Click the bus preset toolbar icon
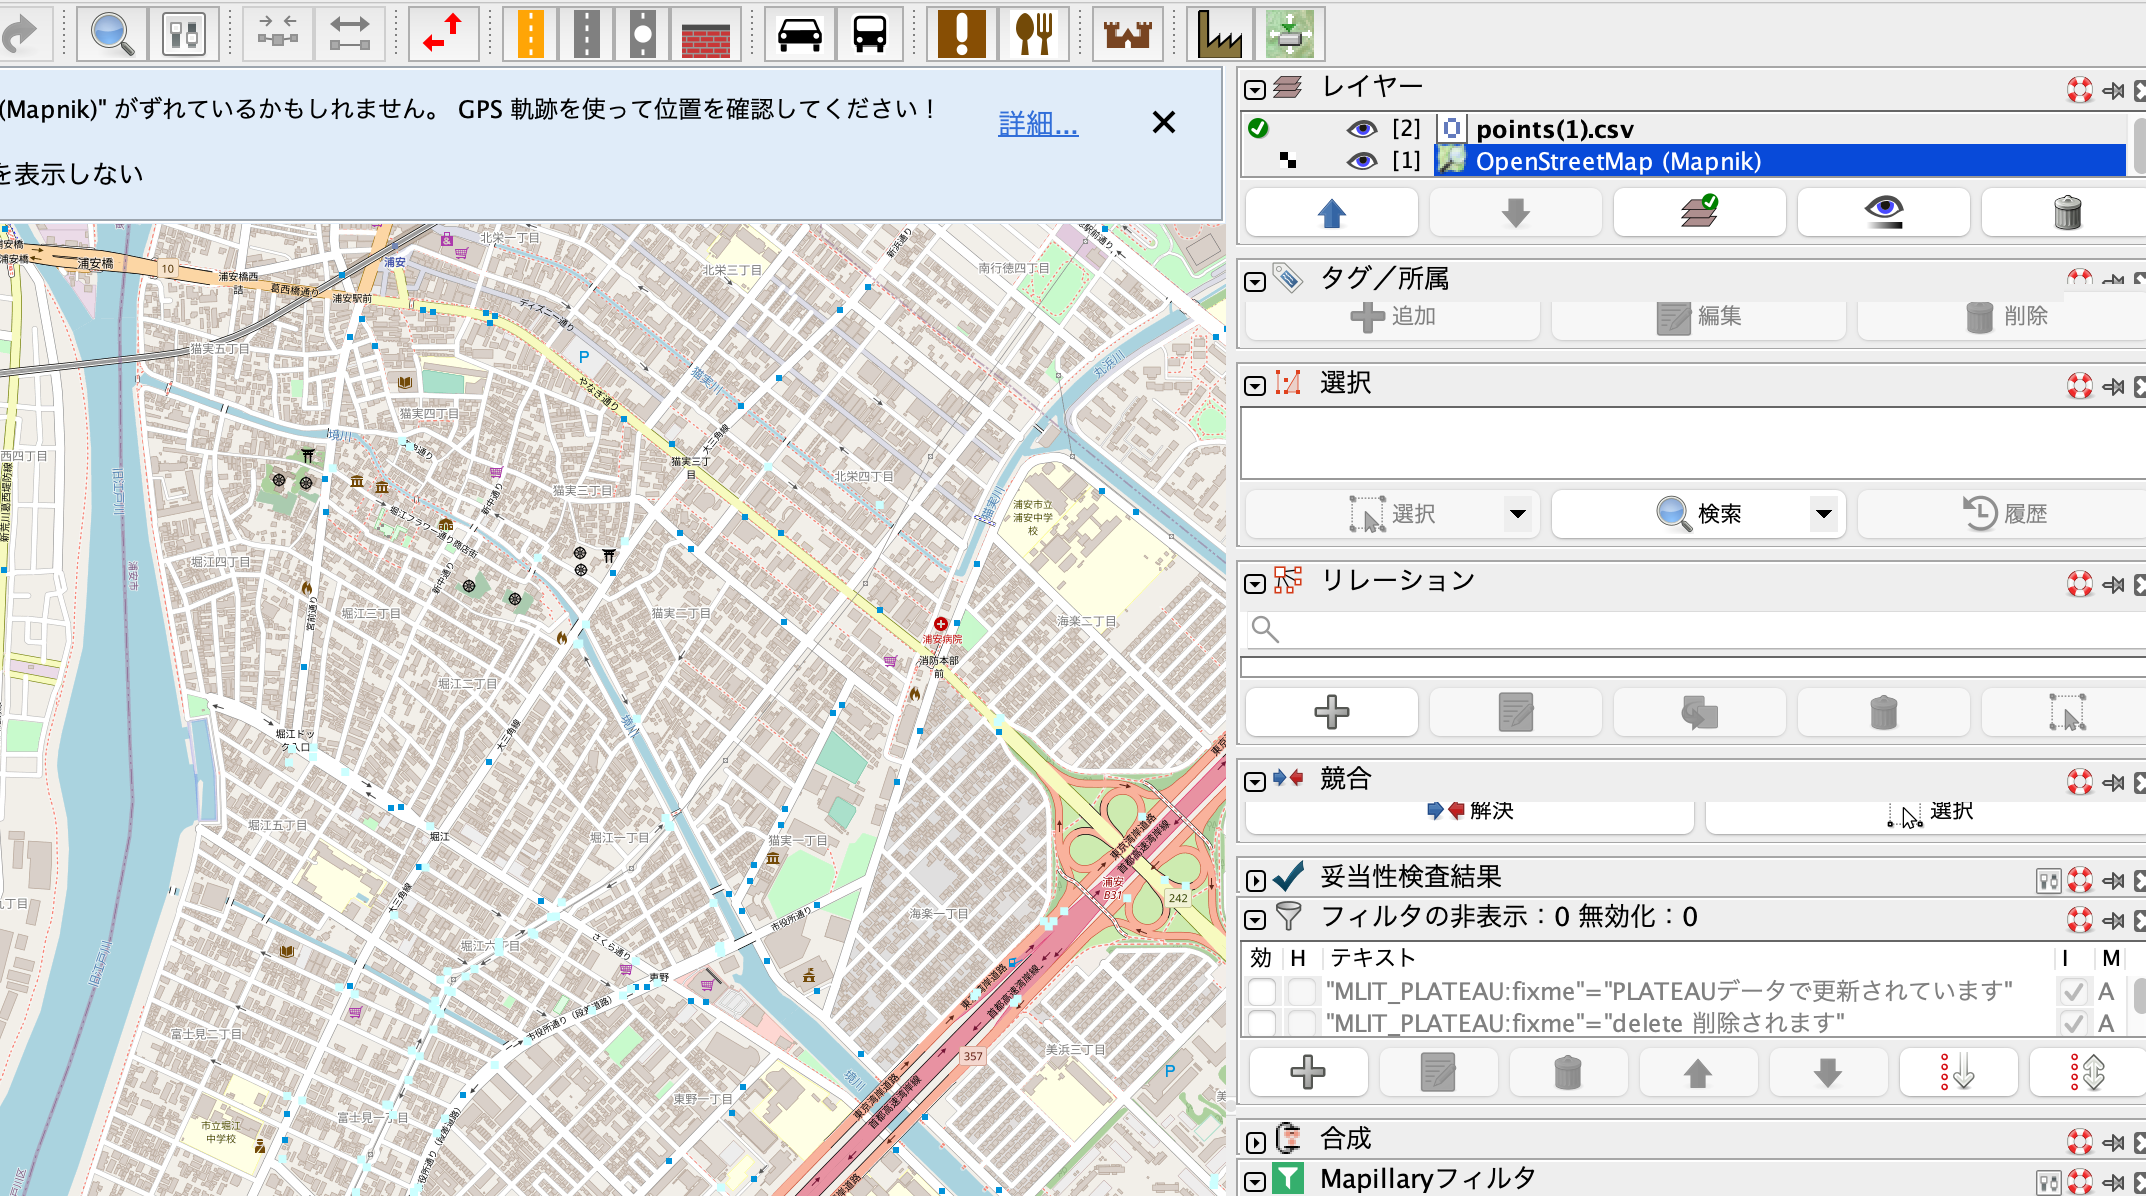The width and height of the screenshot is (2146, 1196). click(x=869, y=32)
